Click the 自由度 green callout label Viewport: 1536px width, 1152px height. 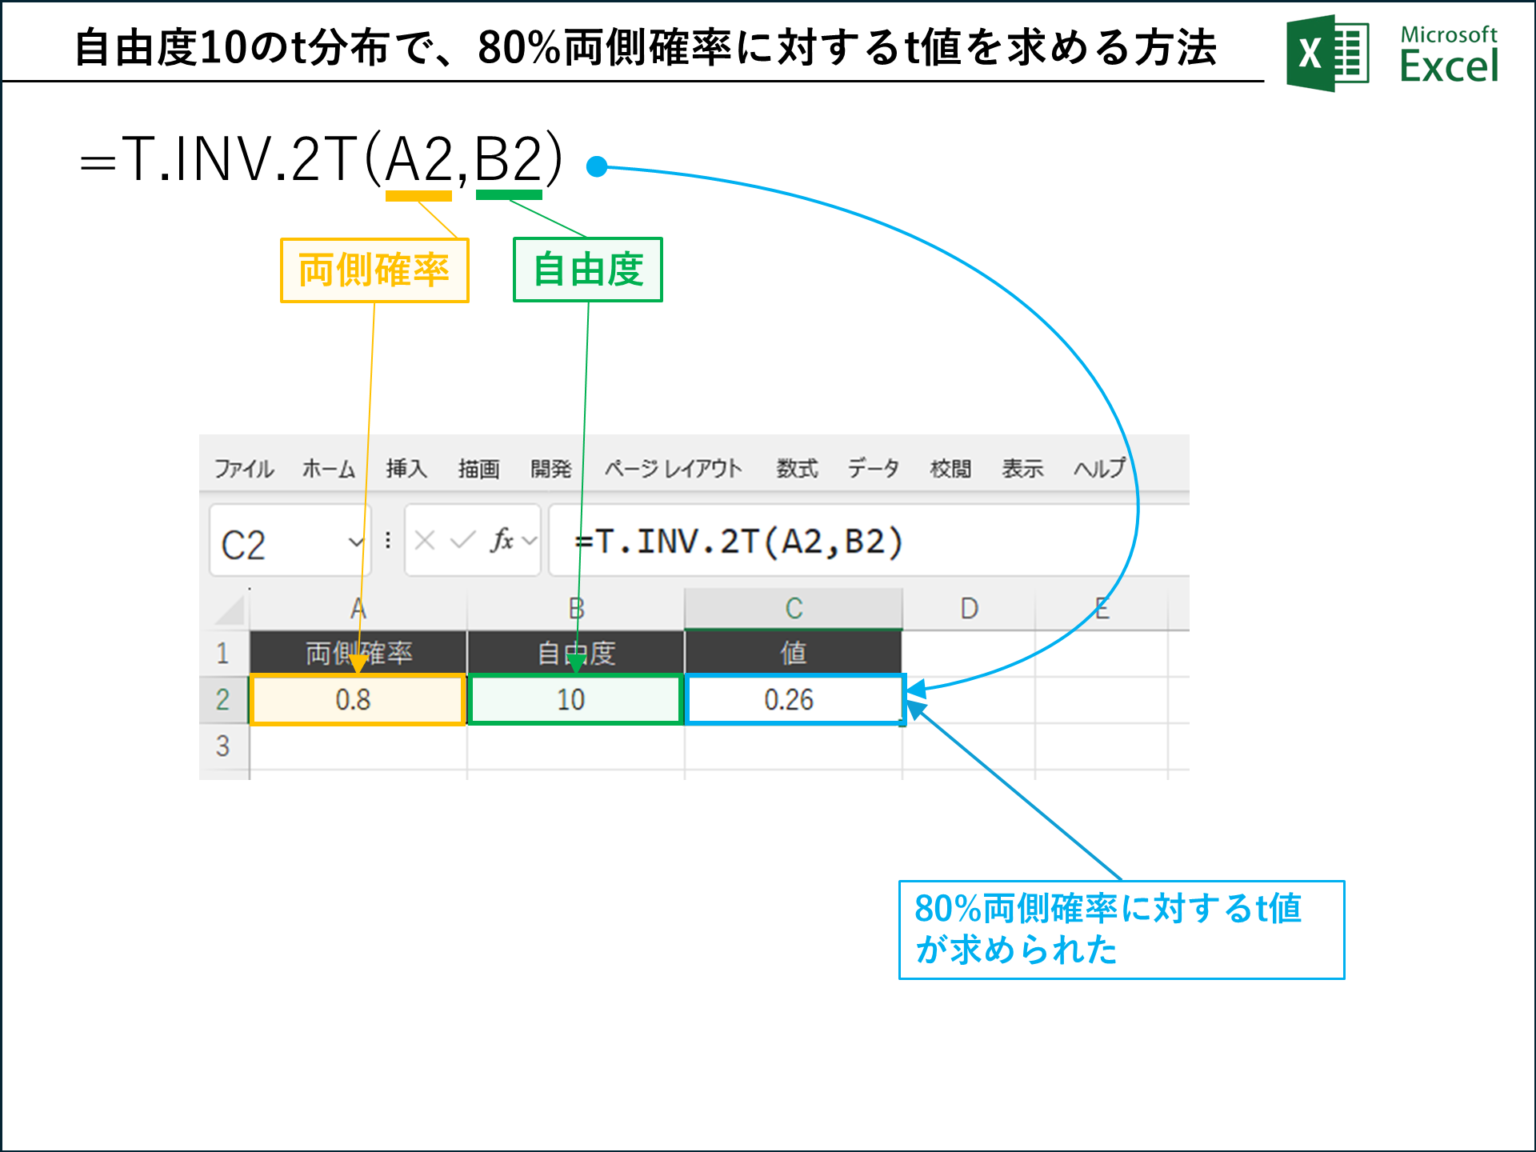[x=587, y=268]
